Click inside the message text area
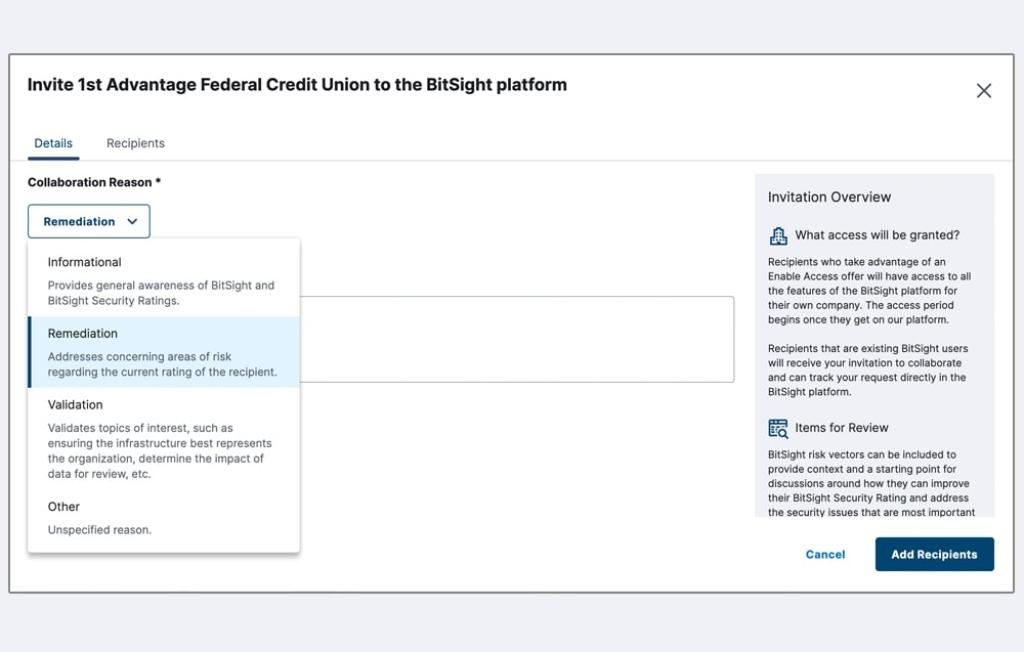 click(520, 340)
